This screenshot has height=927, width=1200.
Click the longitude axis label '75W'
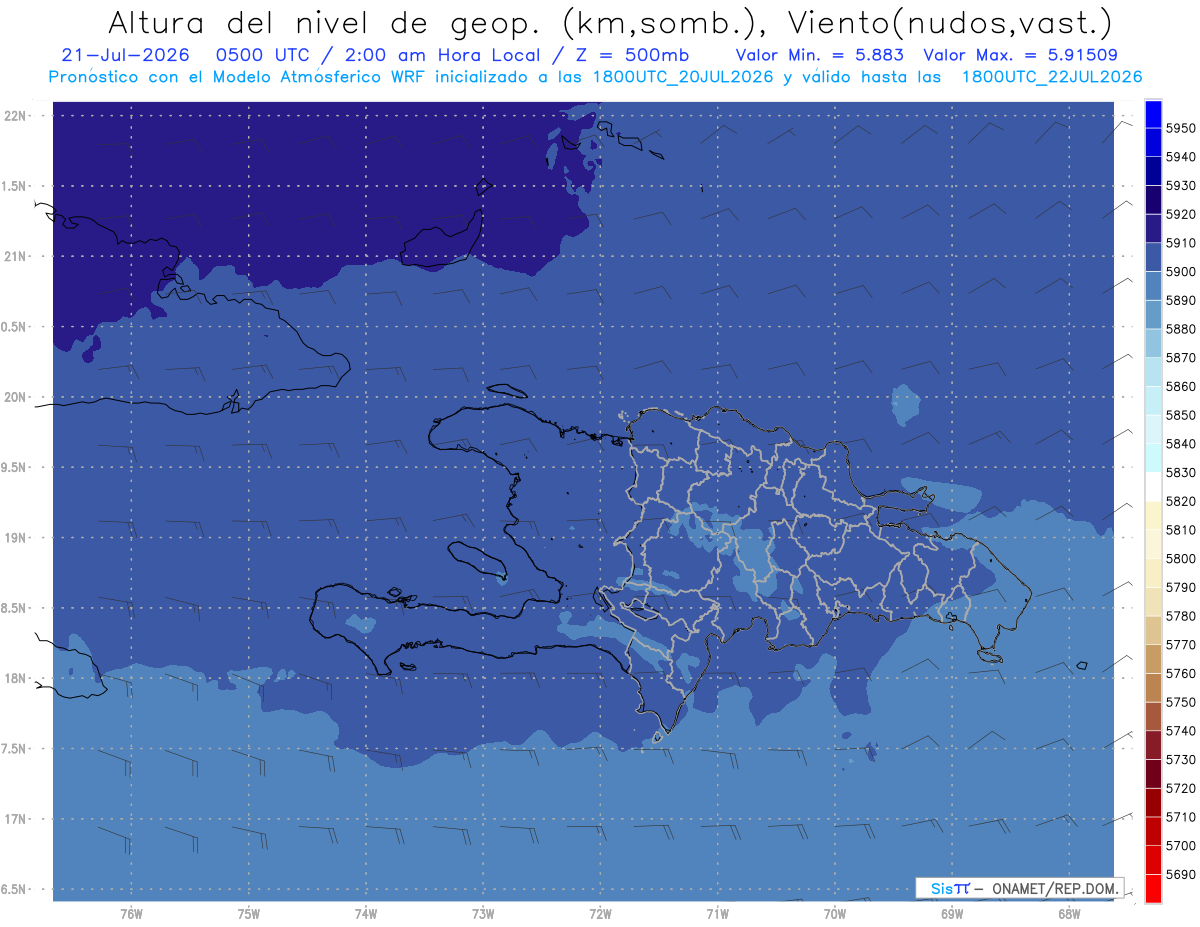(248, 914)
